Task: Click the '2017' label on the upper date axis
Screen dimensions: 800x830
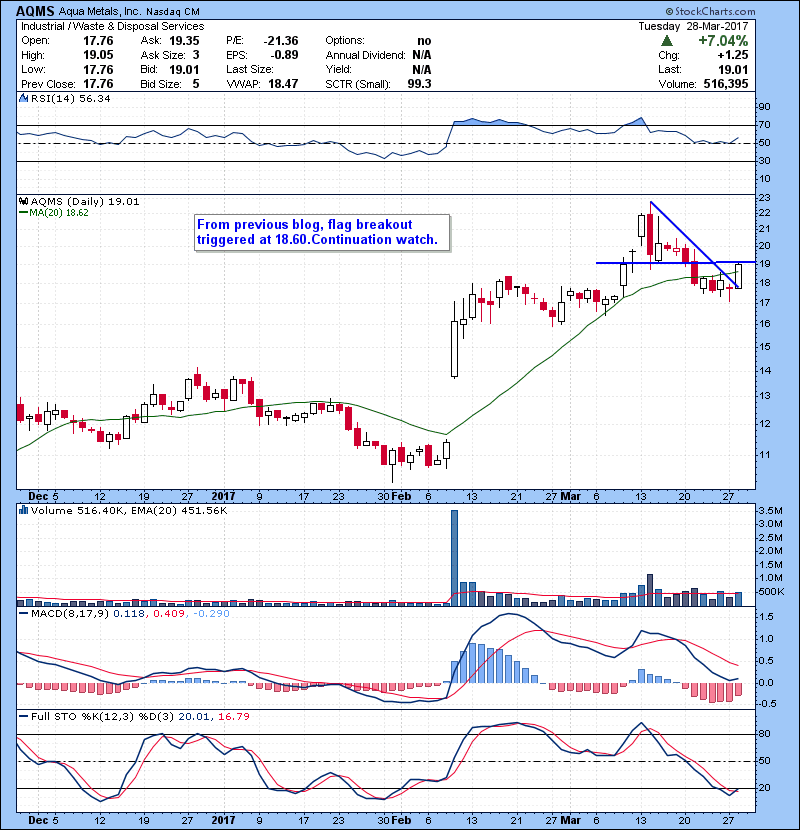Action: coord(223,496)
